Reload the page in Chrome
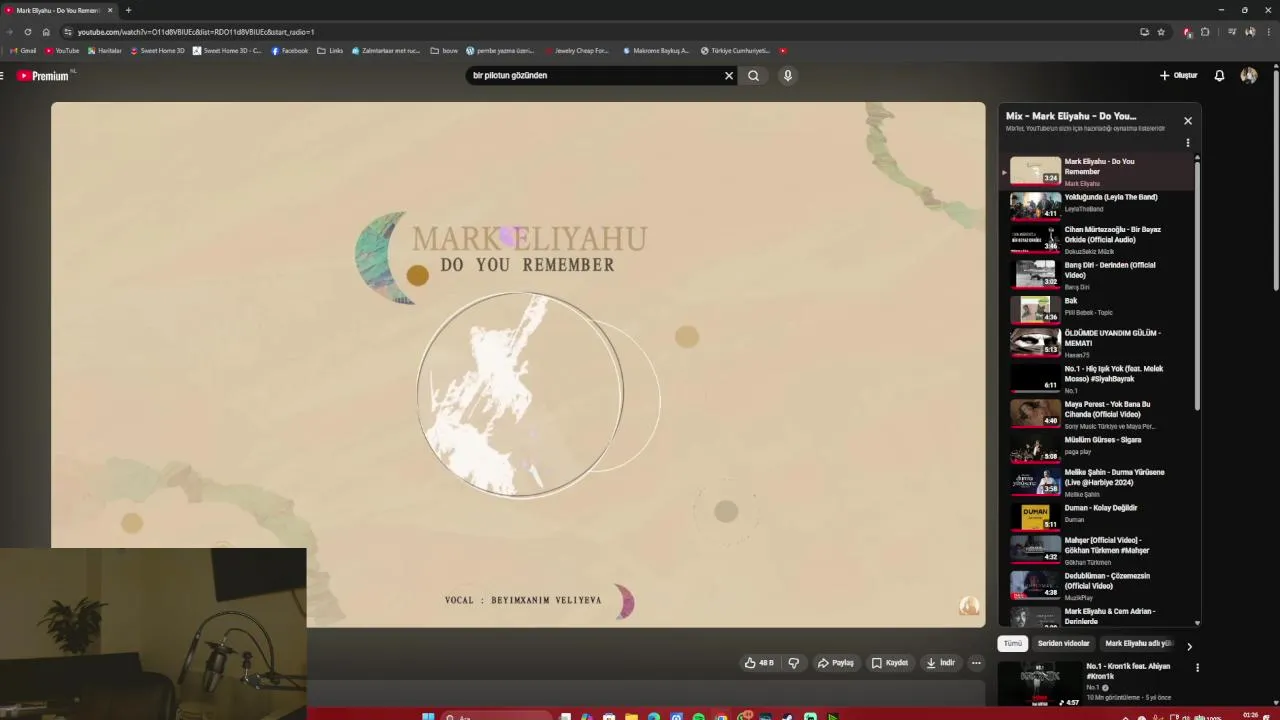The width and height of the screenshot is (1280, 720). (28, 32)
